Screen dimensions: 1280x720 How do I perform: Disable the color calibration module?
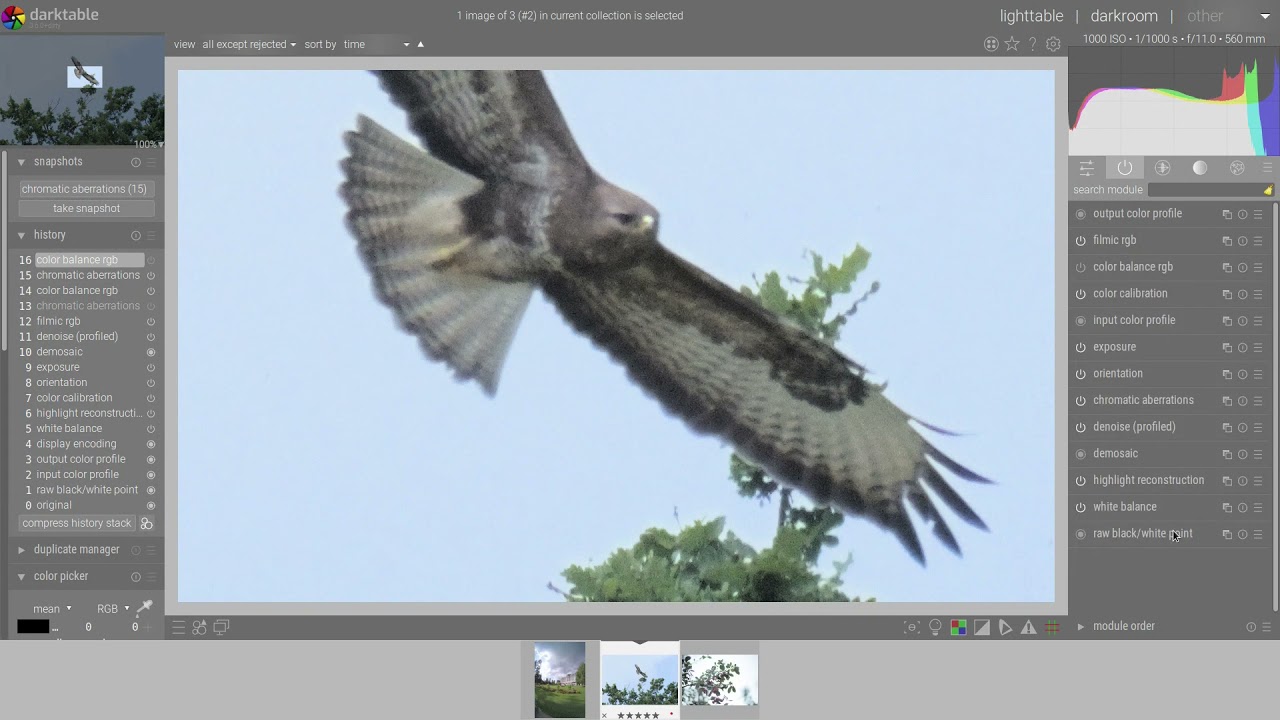1080,294
